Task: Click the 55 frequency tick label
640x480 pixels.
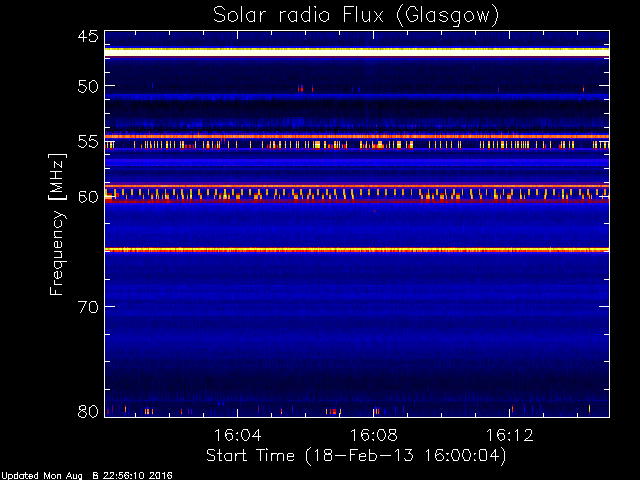Action: [x=88, y=142]
